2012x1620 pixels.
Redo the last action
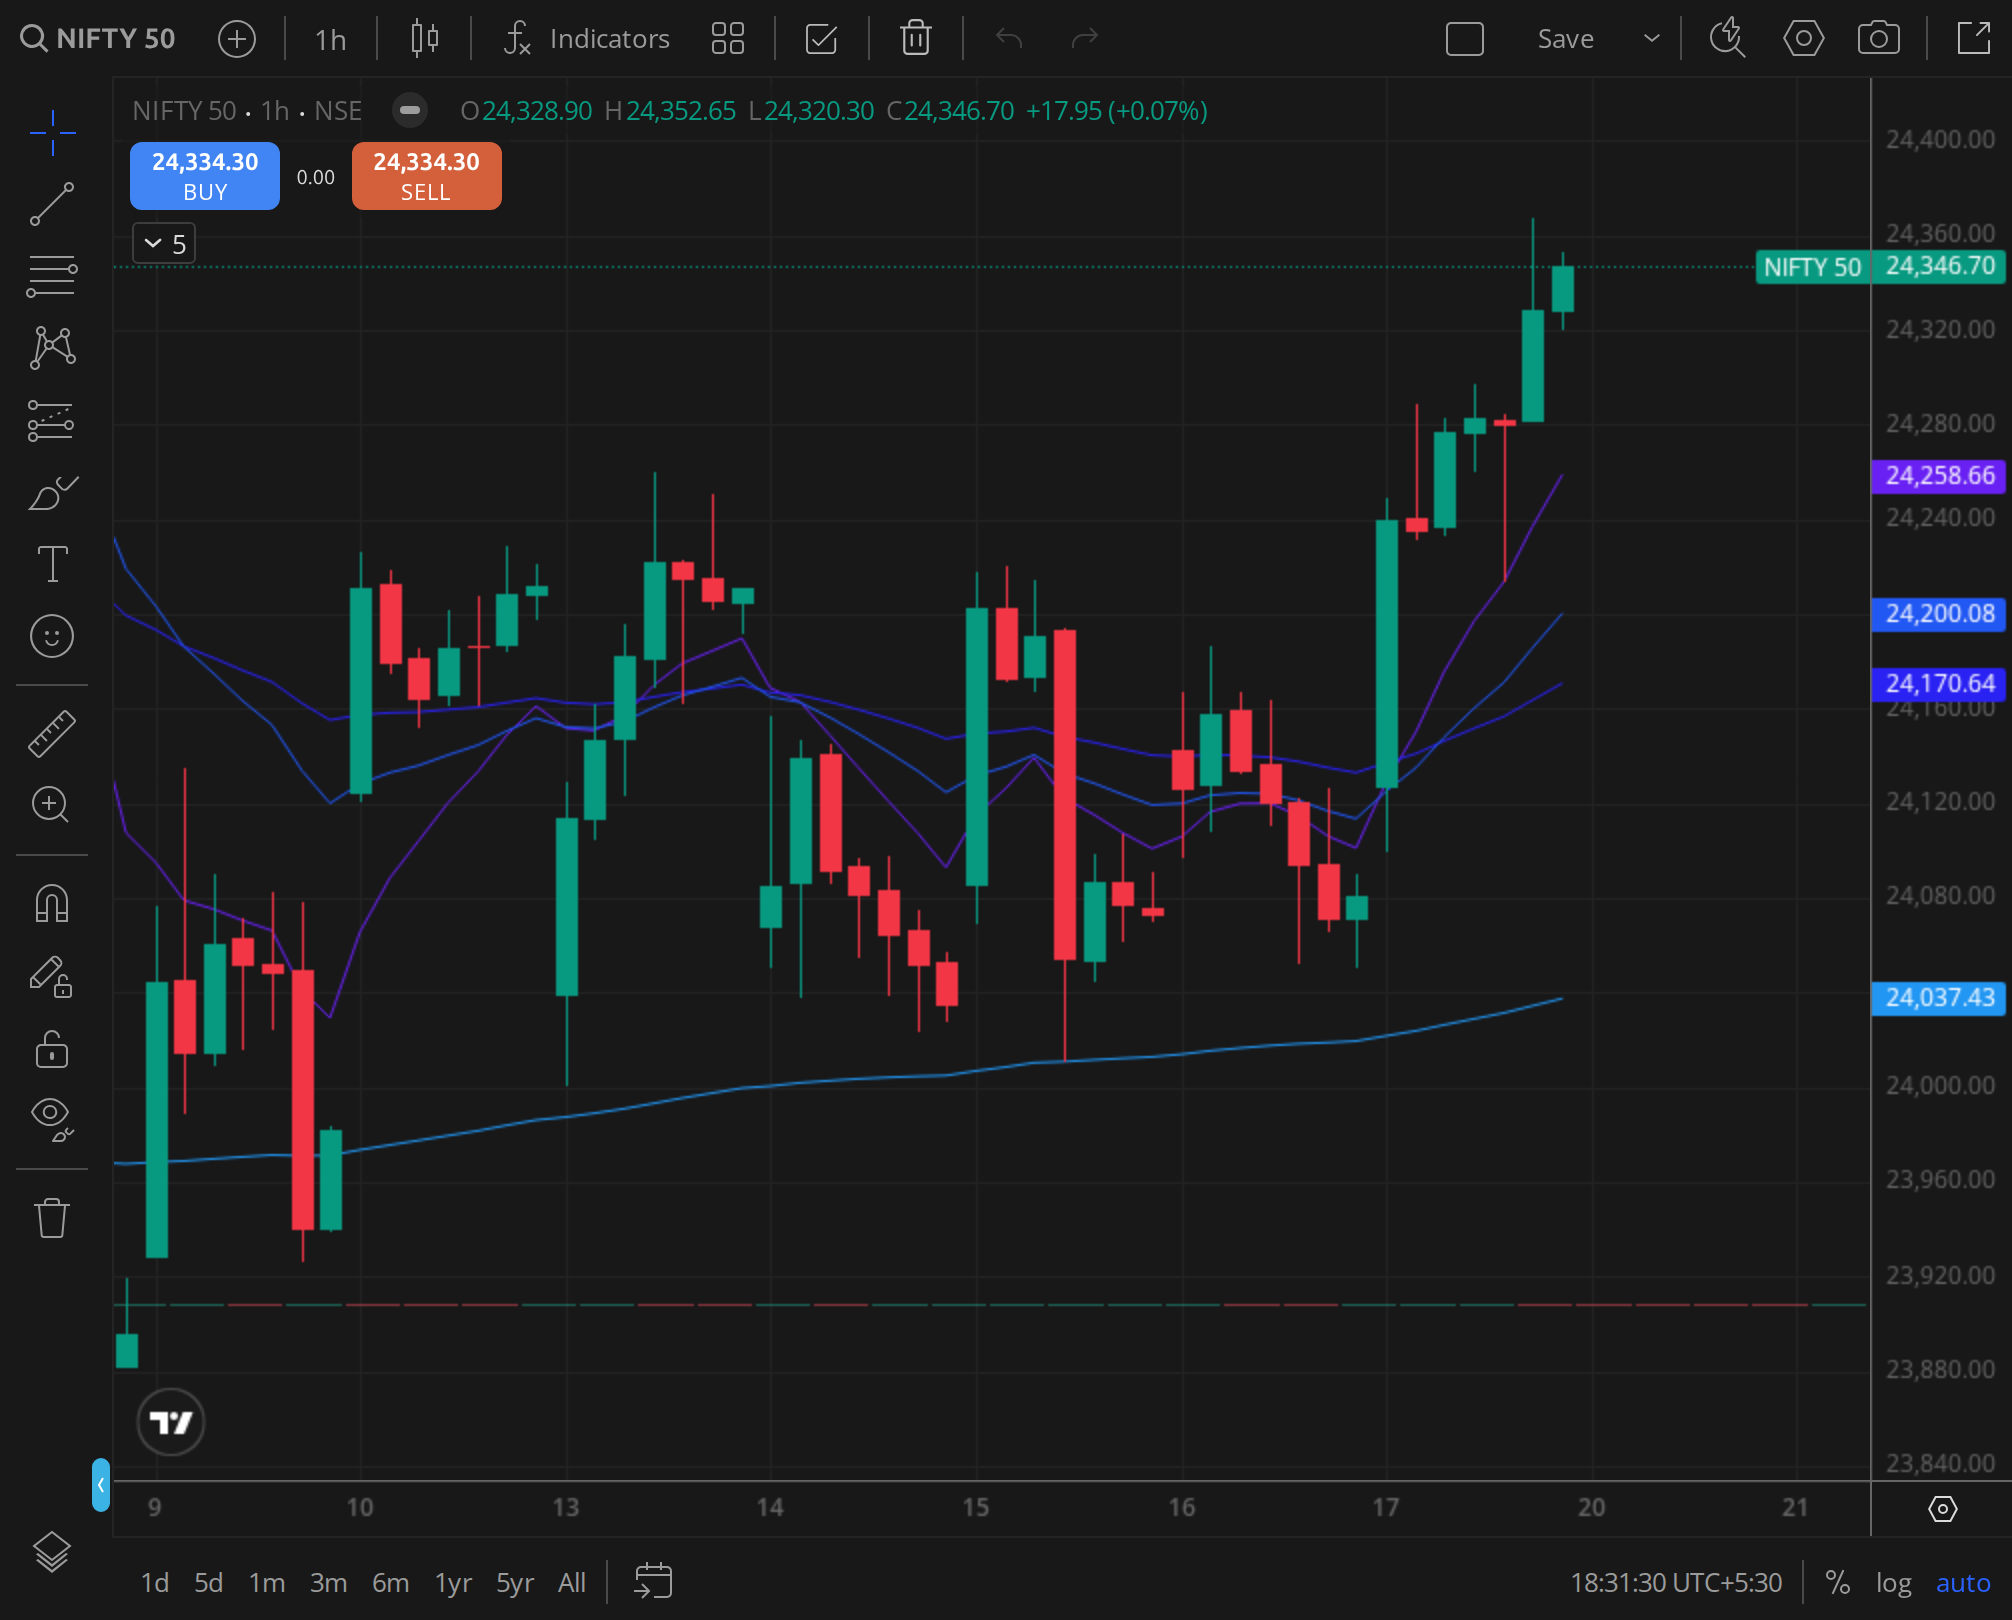click(x=1084, y=39)
